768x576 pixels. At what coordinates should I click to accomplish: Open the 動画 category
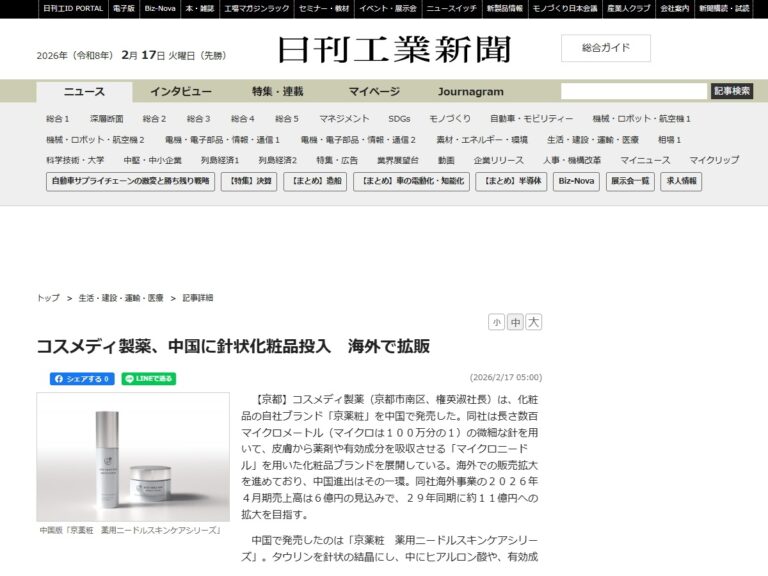coord(446,160)
